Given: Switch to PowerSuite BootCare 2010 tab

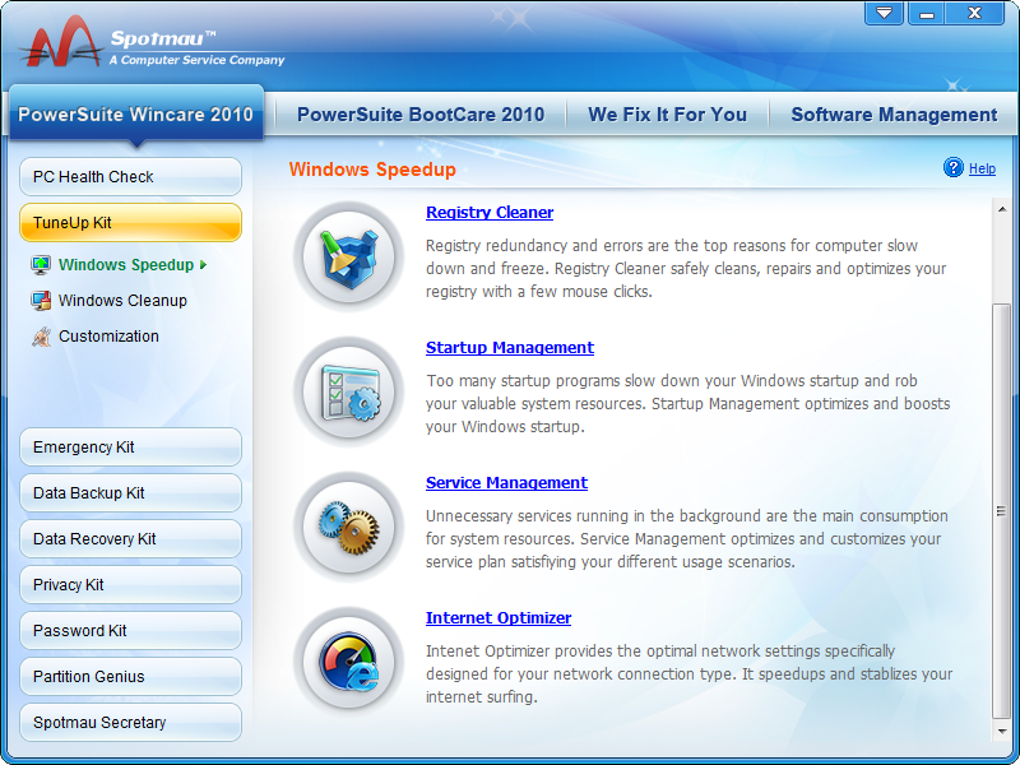Looking at the screenshot, I should coord(421,114).
